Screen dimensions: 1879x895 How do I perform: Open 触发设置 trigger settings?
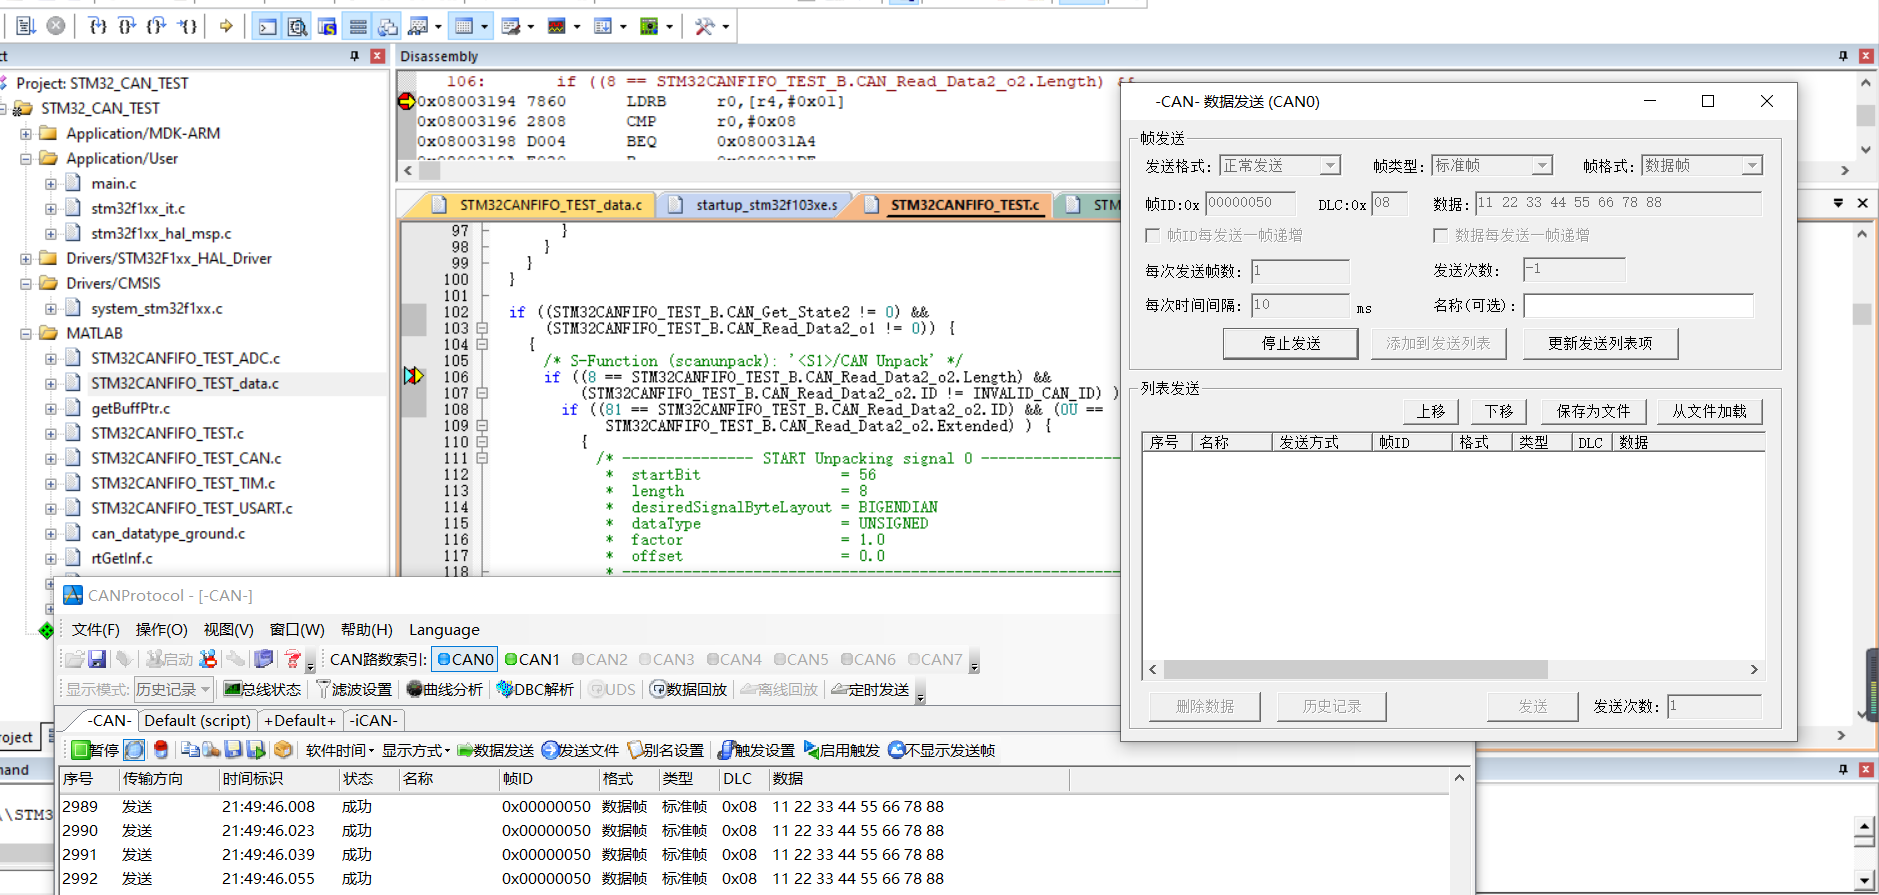[x=756, y=750]
